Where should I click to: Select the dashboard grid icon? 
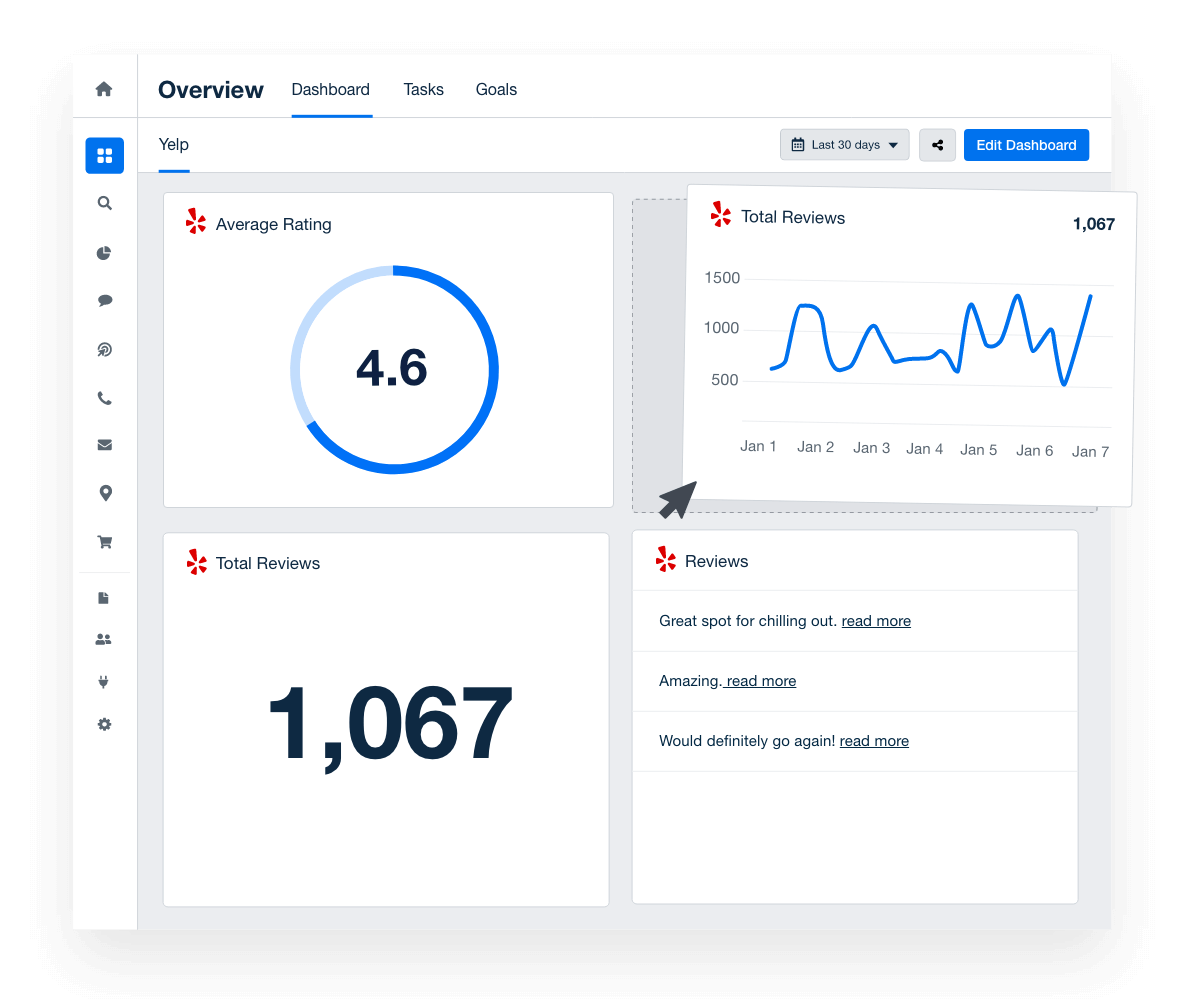pyautogui.click(x=105, y=156)
